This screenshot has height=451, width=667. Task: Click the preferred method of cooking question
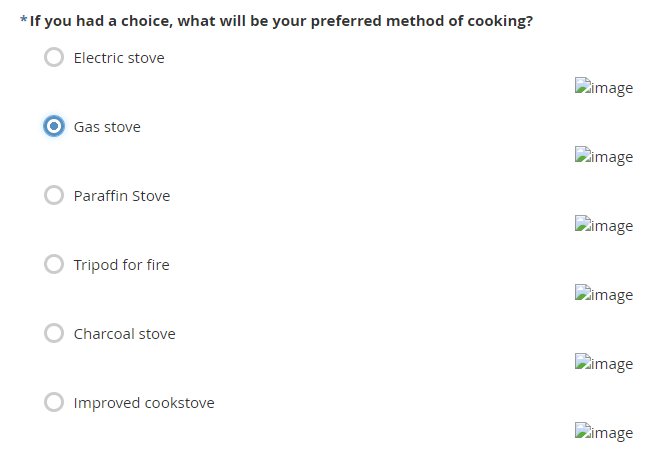281,21
